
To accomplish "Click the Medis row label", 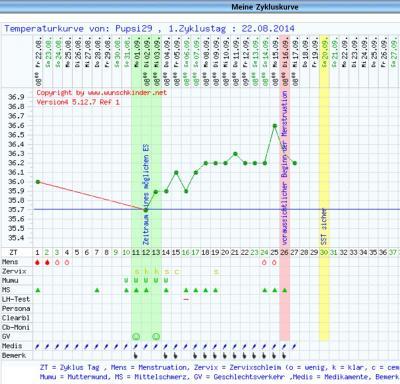I will [12, 346].
